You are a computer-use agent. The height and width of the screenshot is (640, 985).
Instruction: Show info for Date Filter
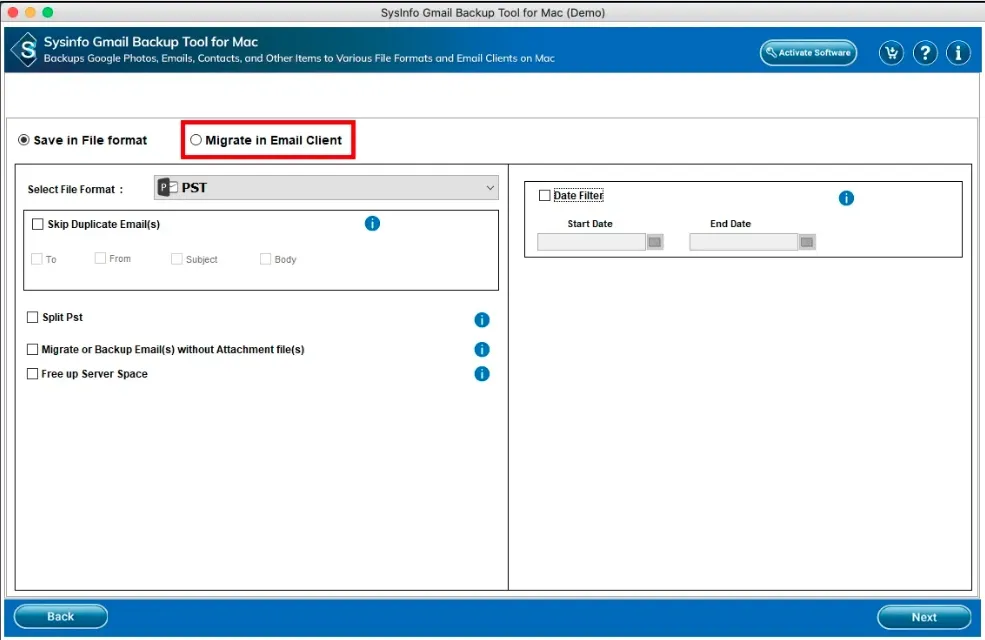846,198
